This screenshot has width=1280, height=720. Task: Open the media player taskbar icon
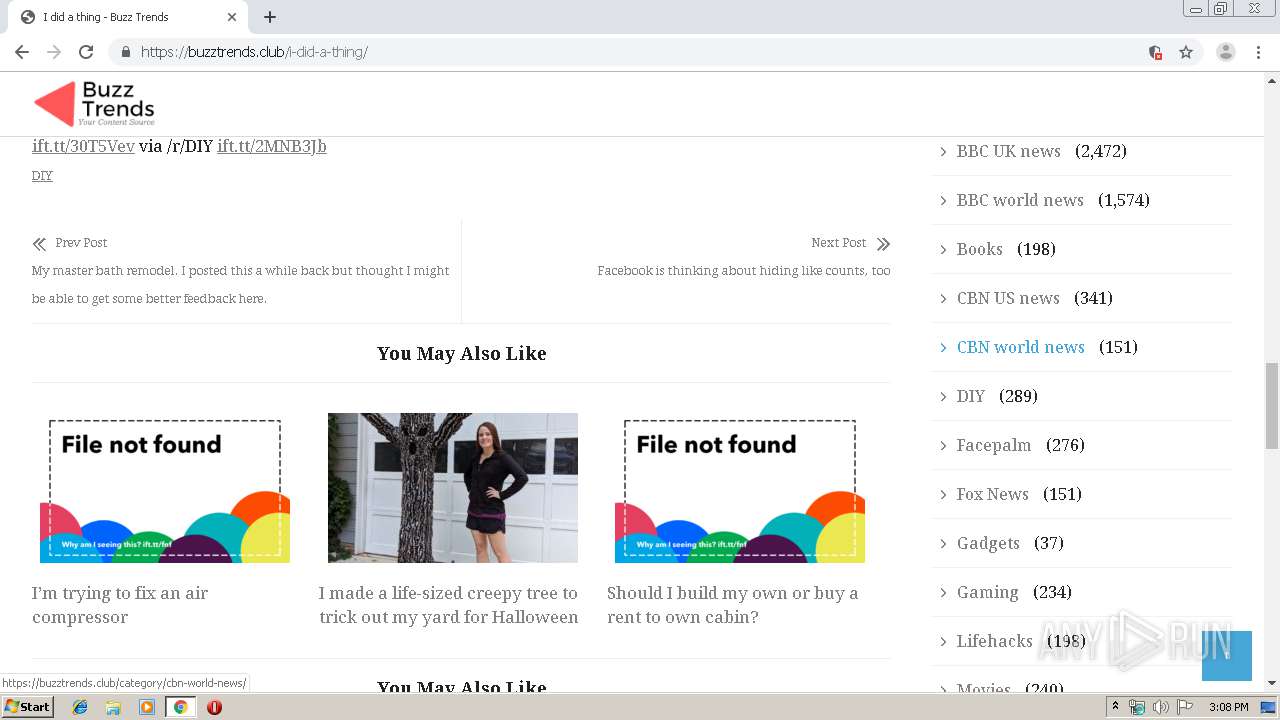(147, 707)
